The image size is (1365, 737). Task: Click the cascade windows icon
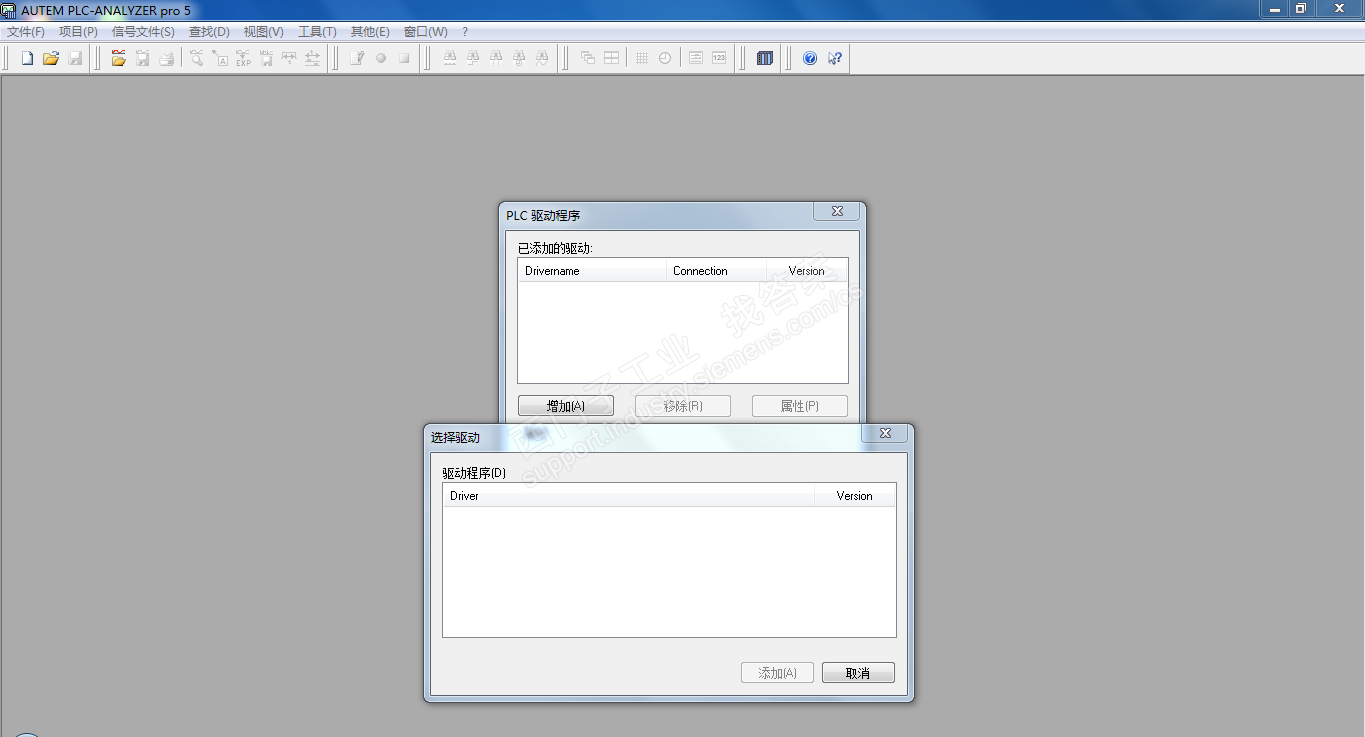pyautogui.click(x=588, y=58)
